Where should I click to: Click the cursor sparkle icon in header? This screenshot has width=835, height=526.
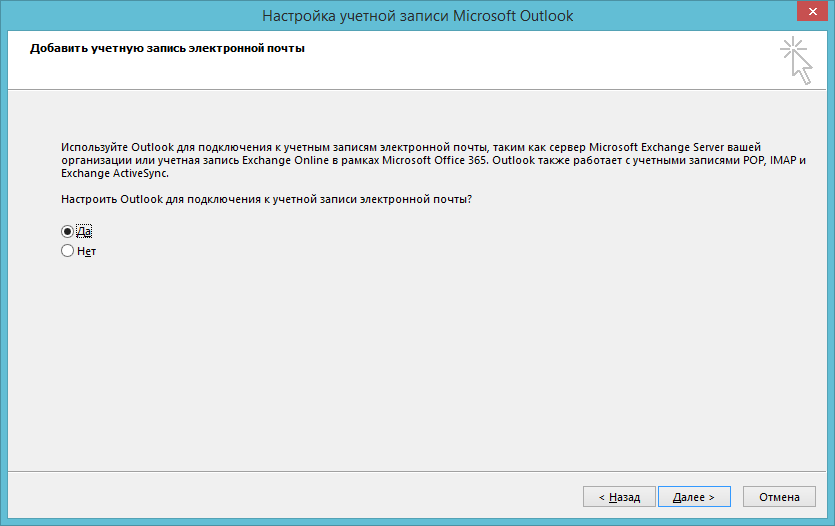(795, 59)
